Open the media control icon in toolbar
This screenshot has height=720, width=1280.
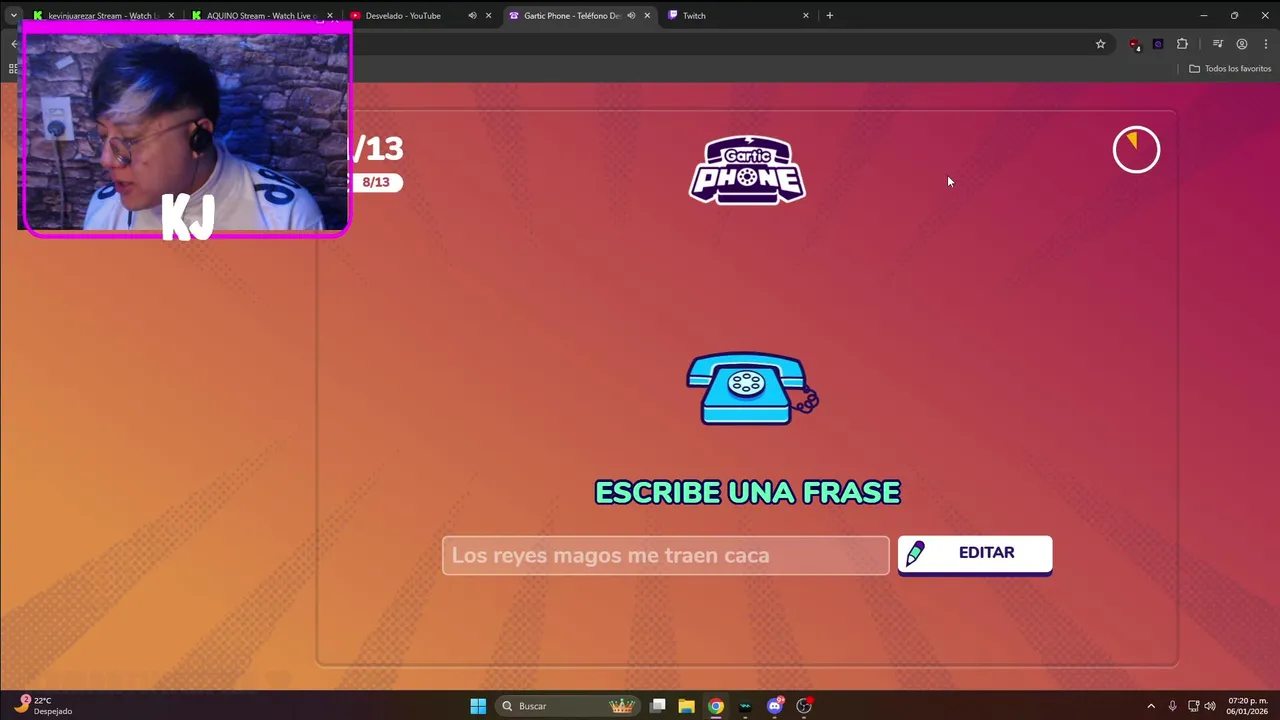tap(1217, 44)
